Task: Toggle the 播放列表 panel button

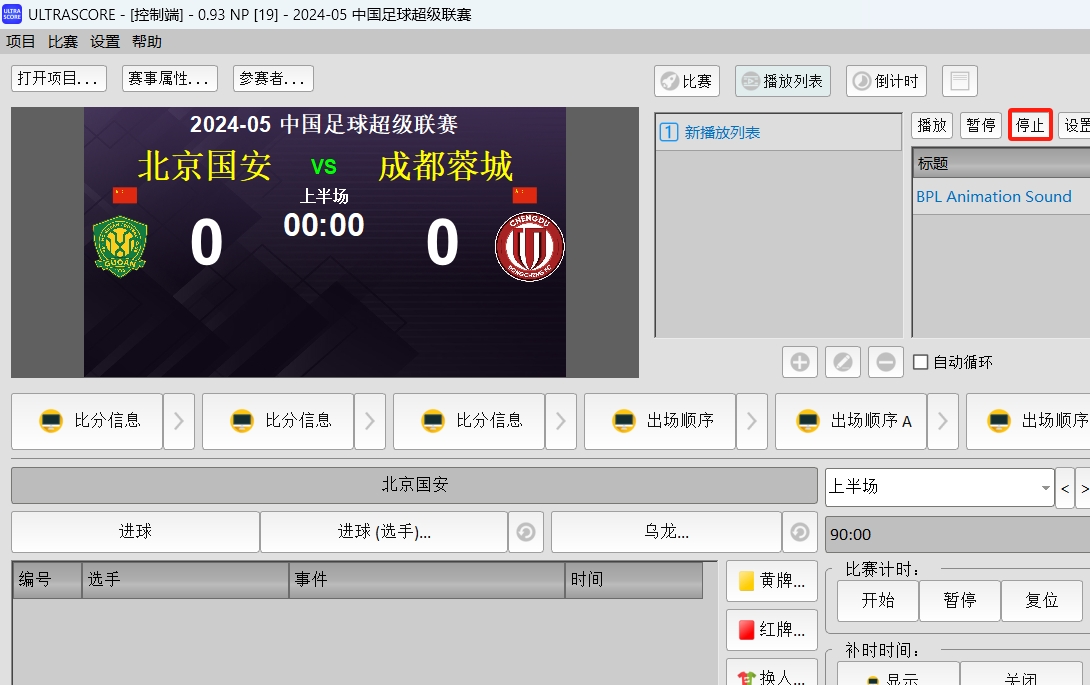Action: coord(783,81)
